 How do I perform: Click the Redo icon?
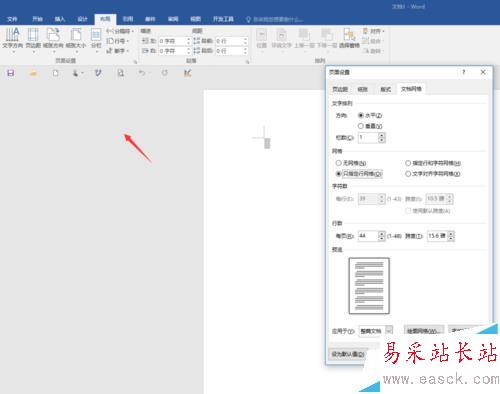pyautogui.click(x=165, y=73)
